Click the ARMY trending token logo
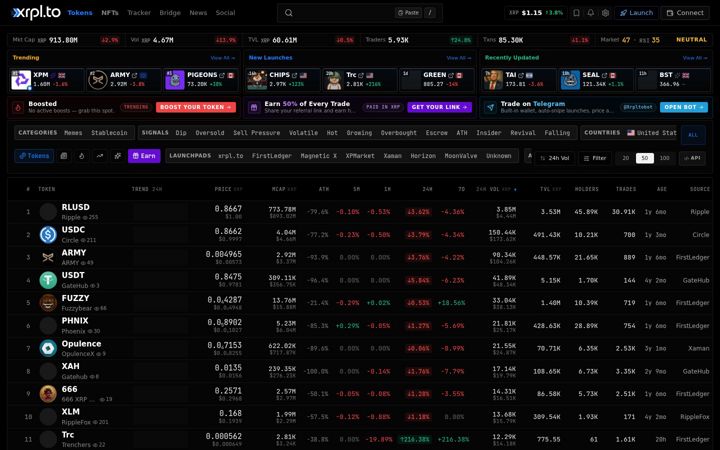The width and height of the screenshot is (720, 450). click(x=98, y=80)
